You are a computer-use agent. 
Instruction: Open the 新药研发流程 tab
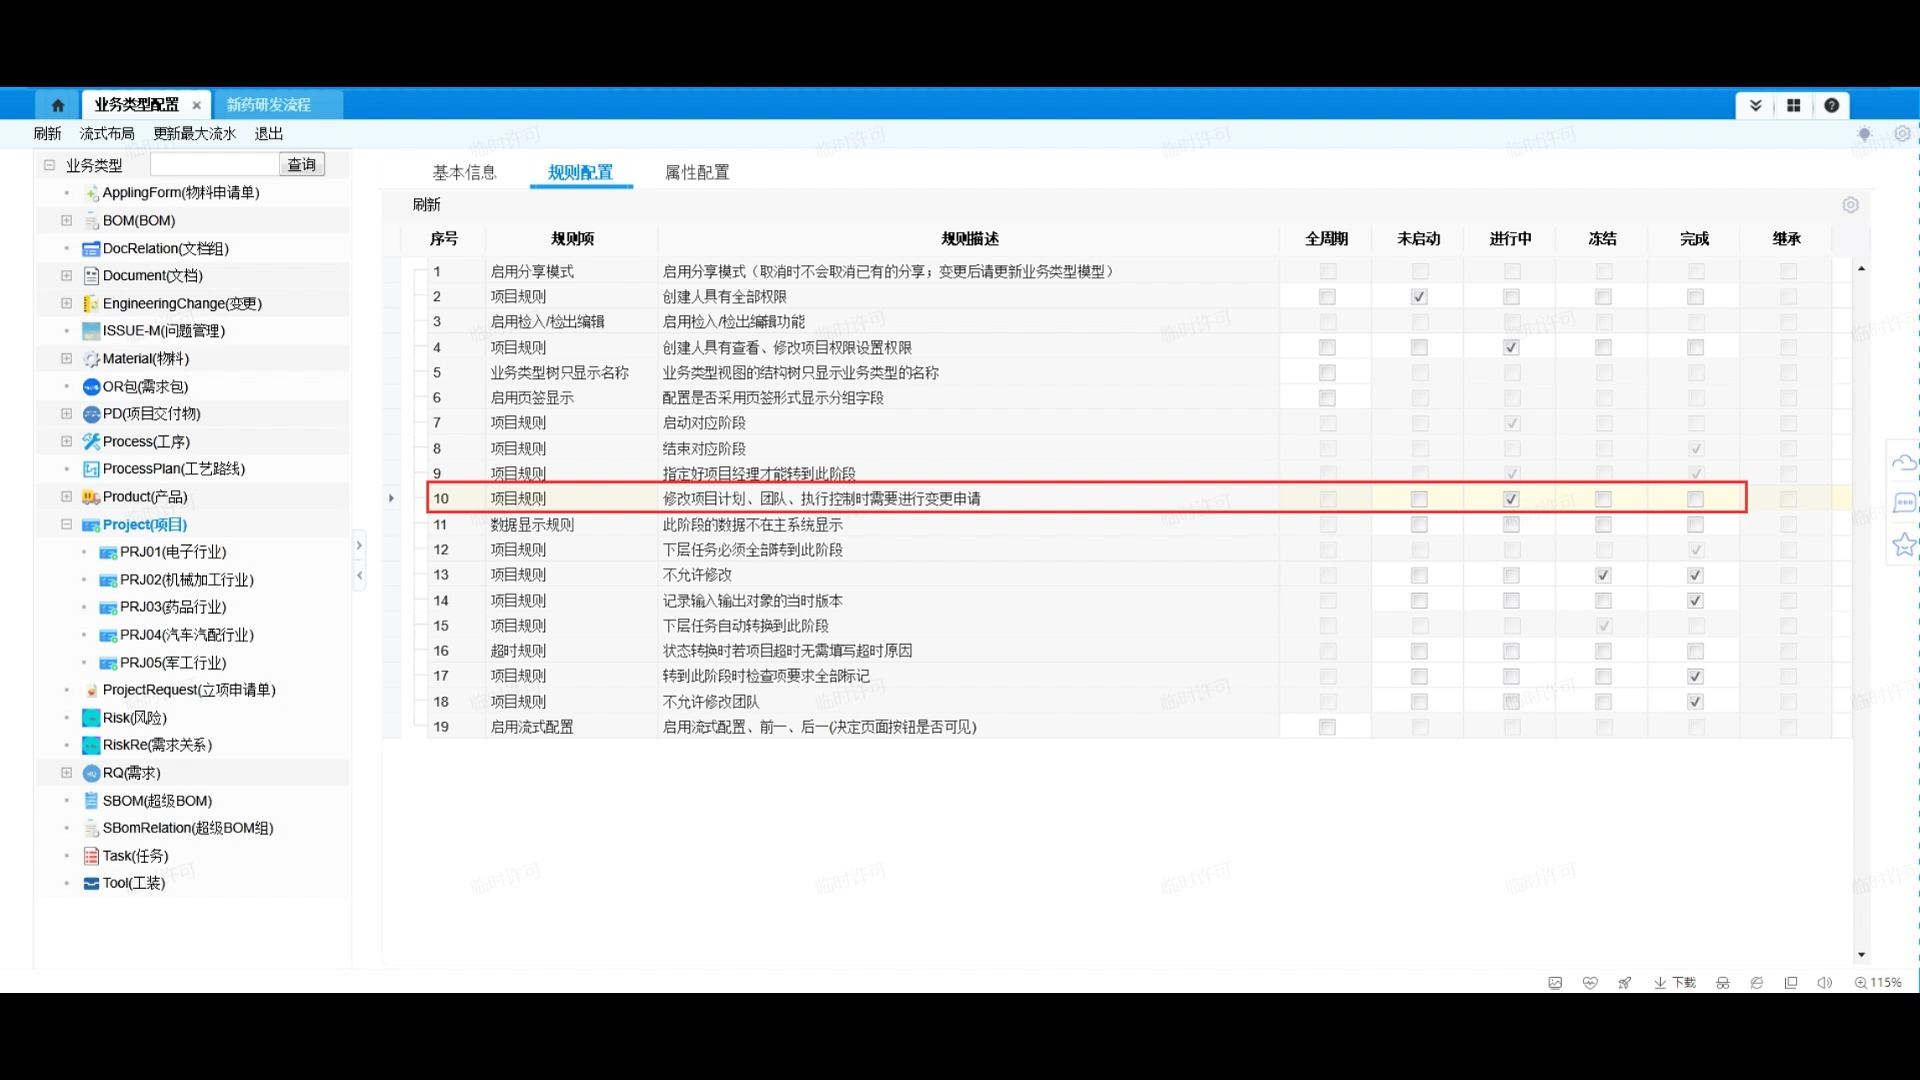269,105
